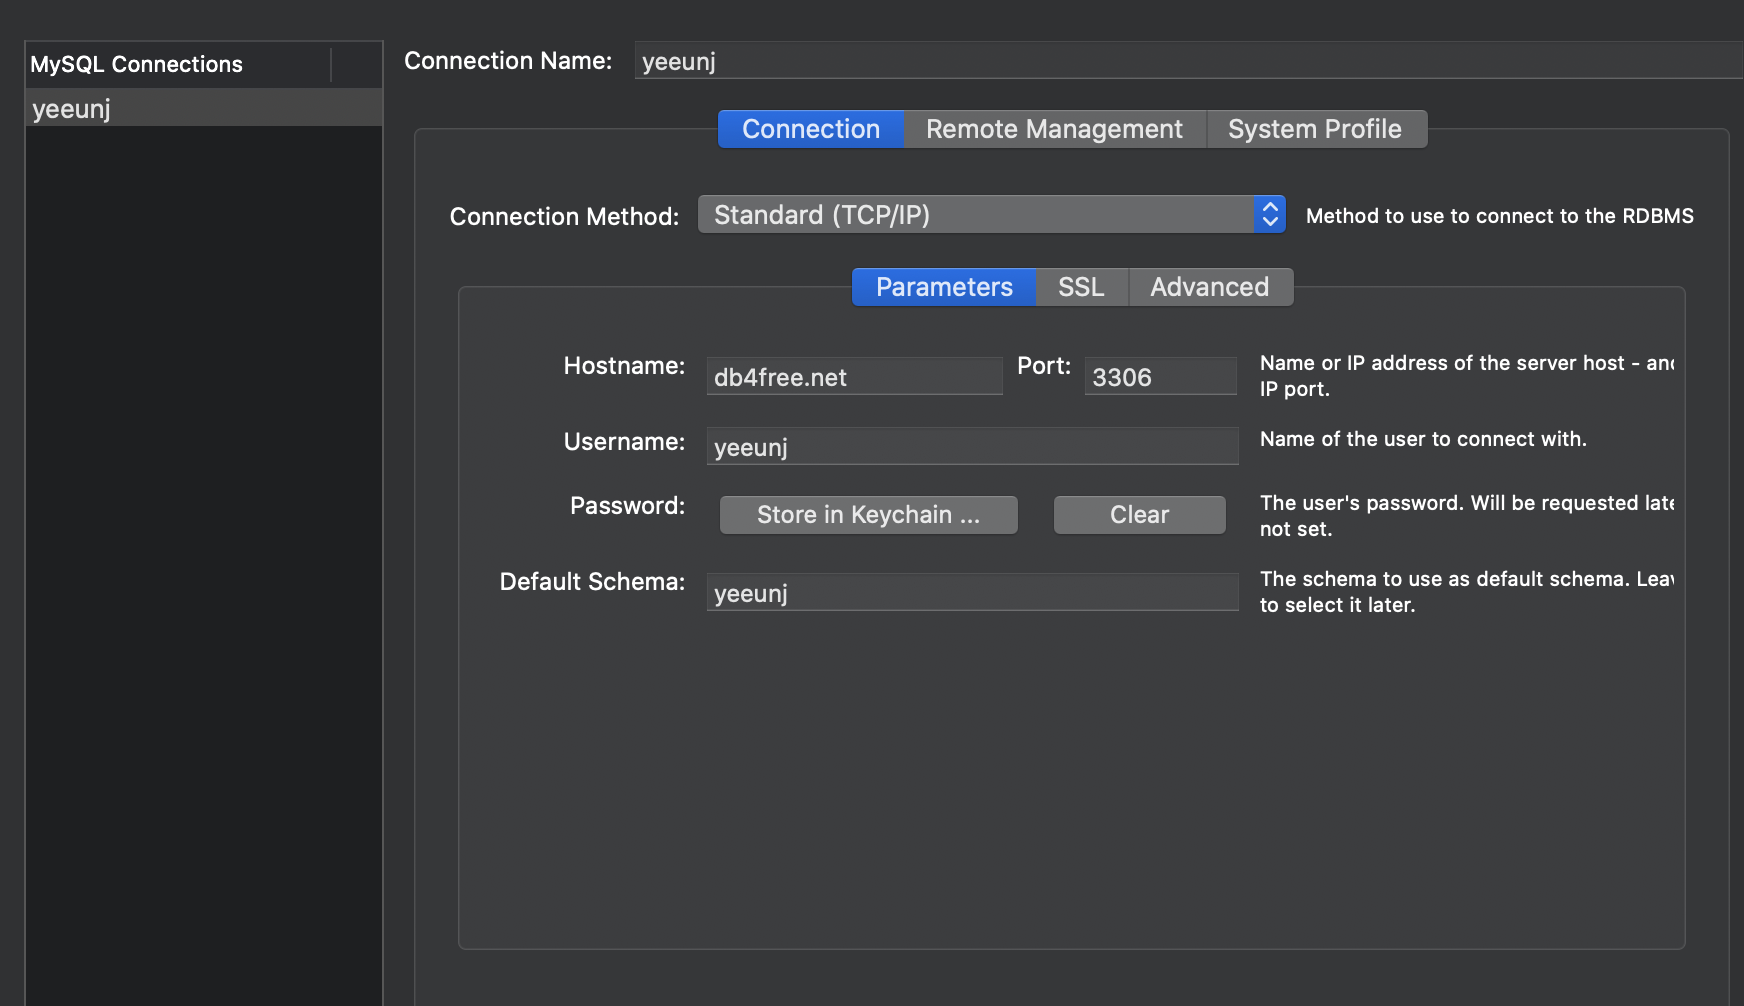Click the 'The user's password' description

(x=1467, y=516)
